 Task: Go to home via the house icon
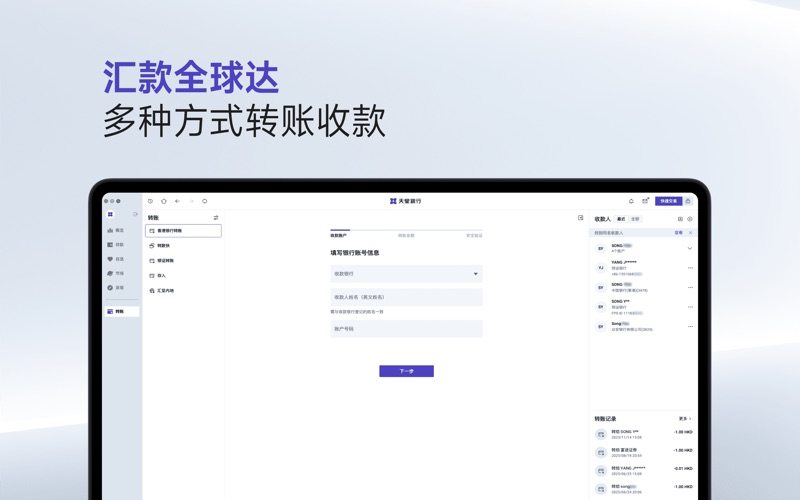164,201
